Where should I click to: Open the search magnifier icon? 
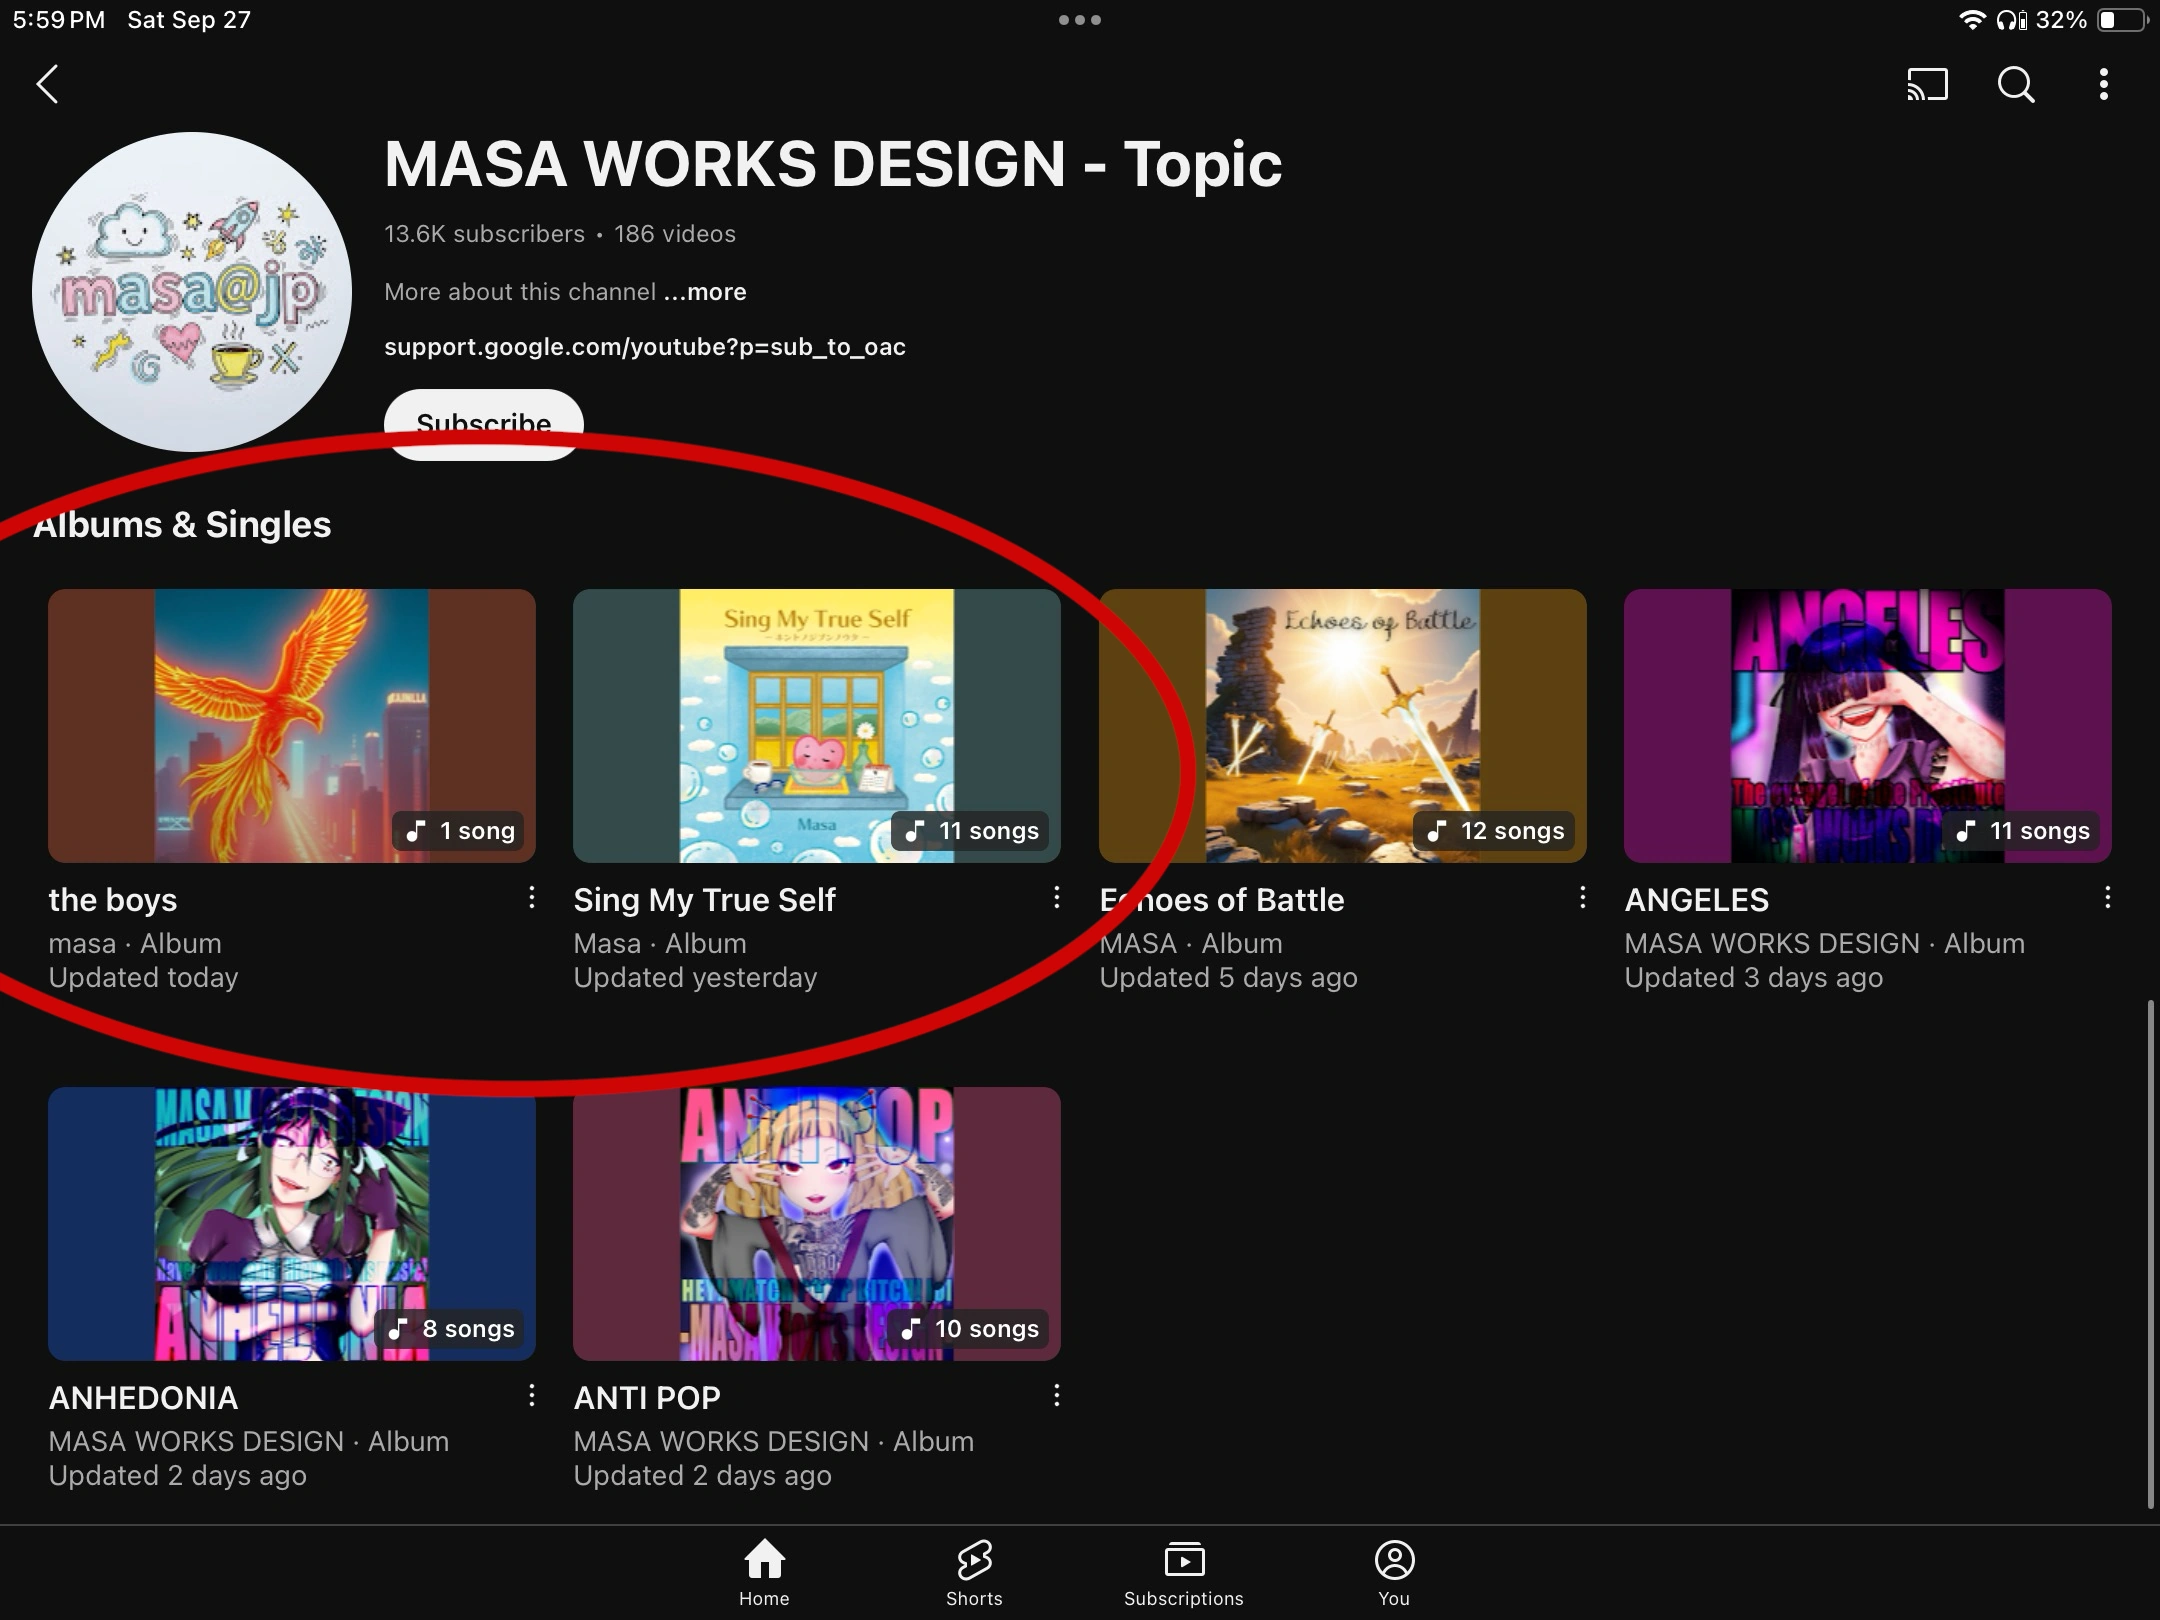pyautogui.click(x=2015, y=84)
